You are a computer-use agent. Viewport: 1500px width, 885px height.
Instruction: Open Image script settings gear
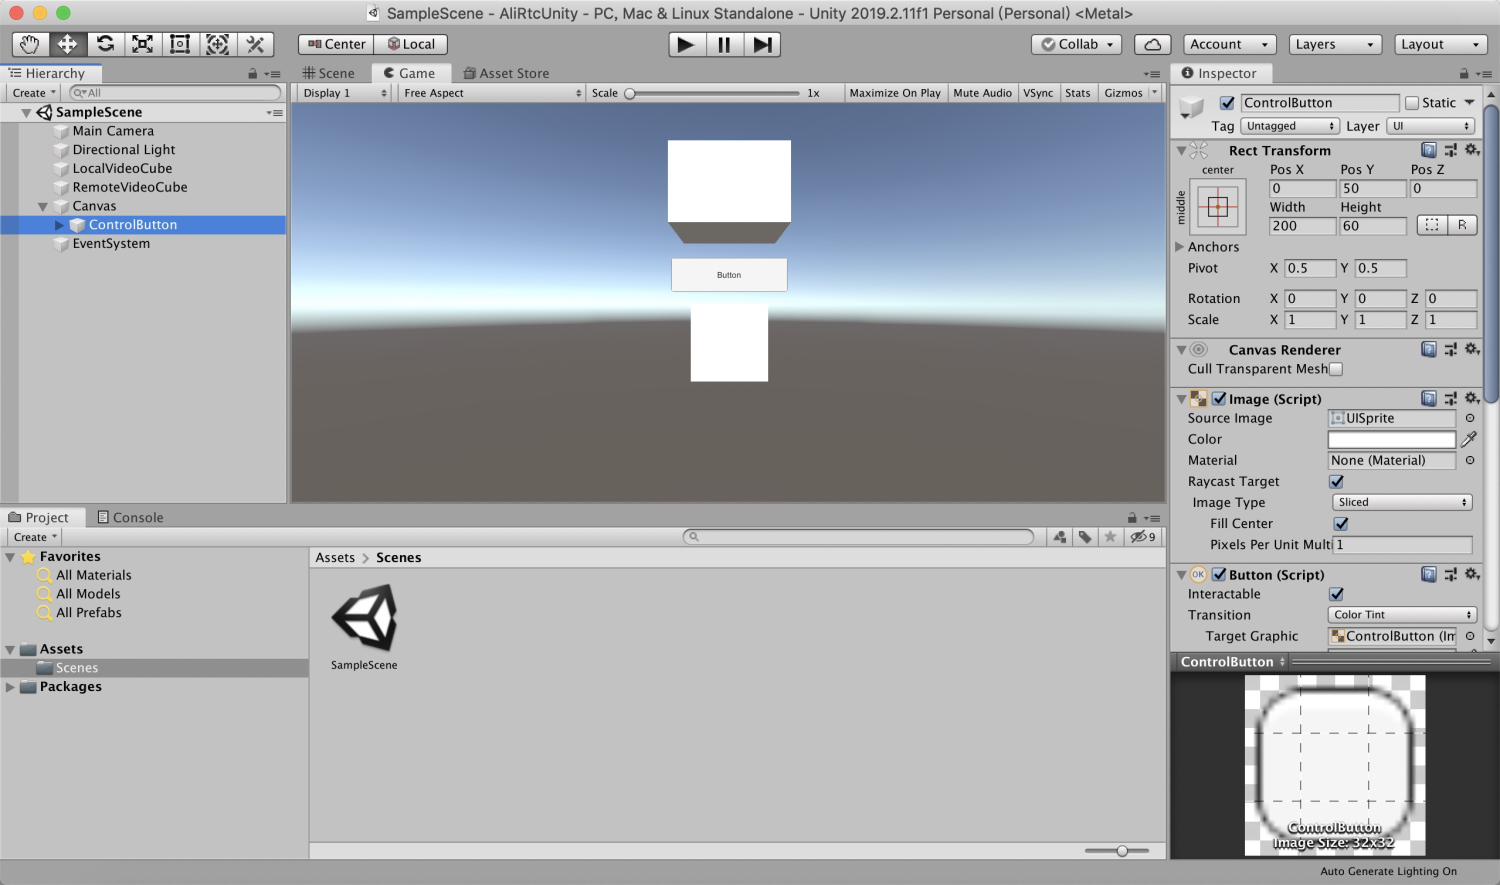[x=1471, y=398]
